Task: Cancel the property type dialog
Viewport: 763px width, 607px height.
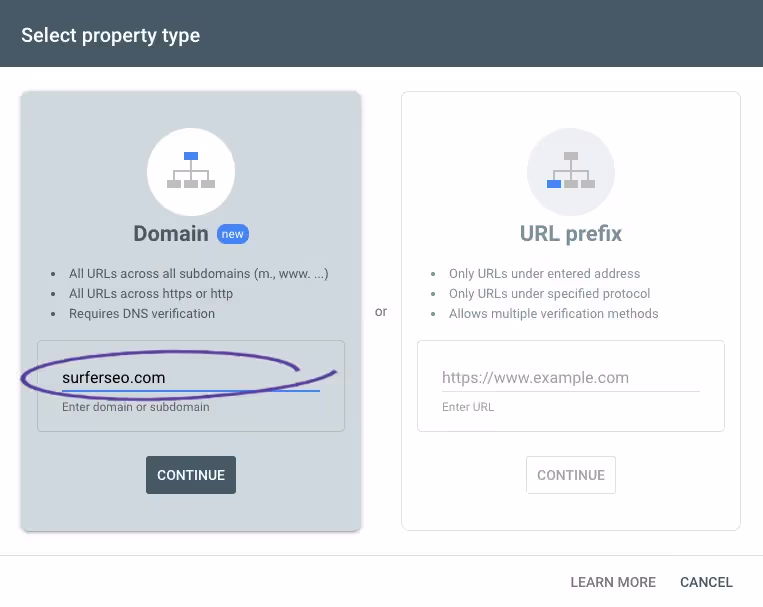Action: click(x=706, y=582)
